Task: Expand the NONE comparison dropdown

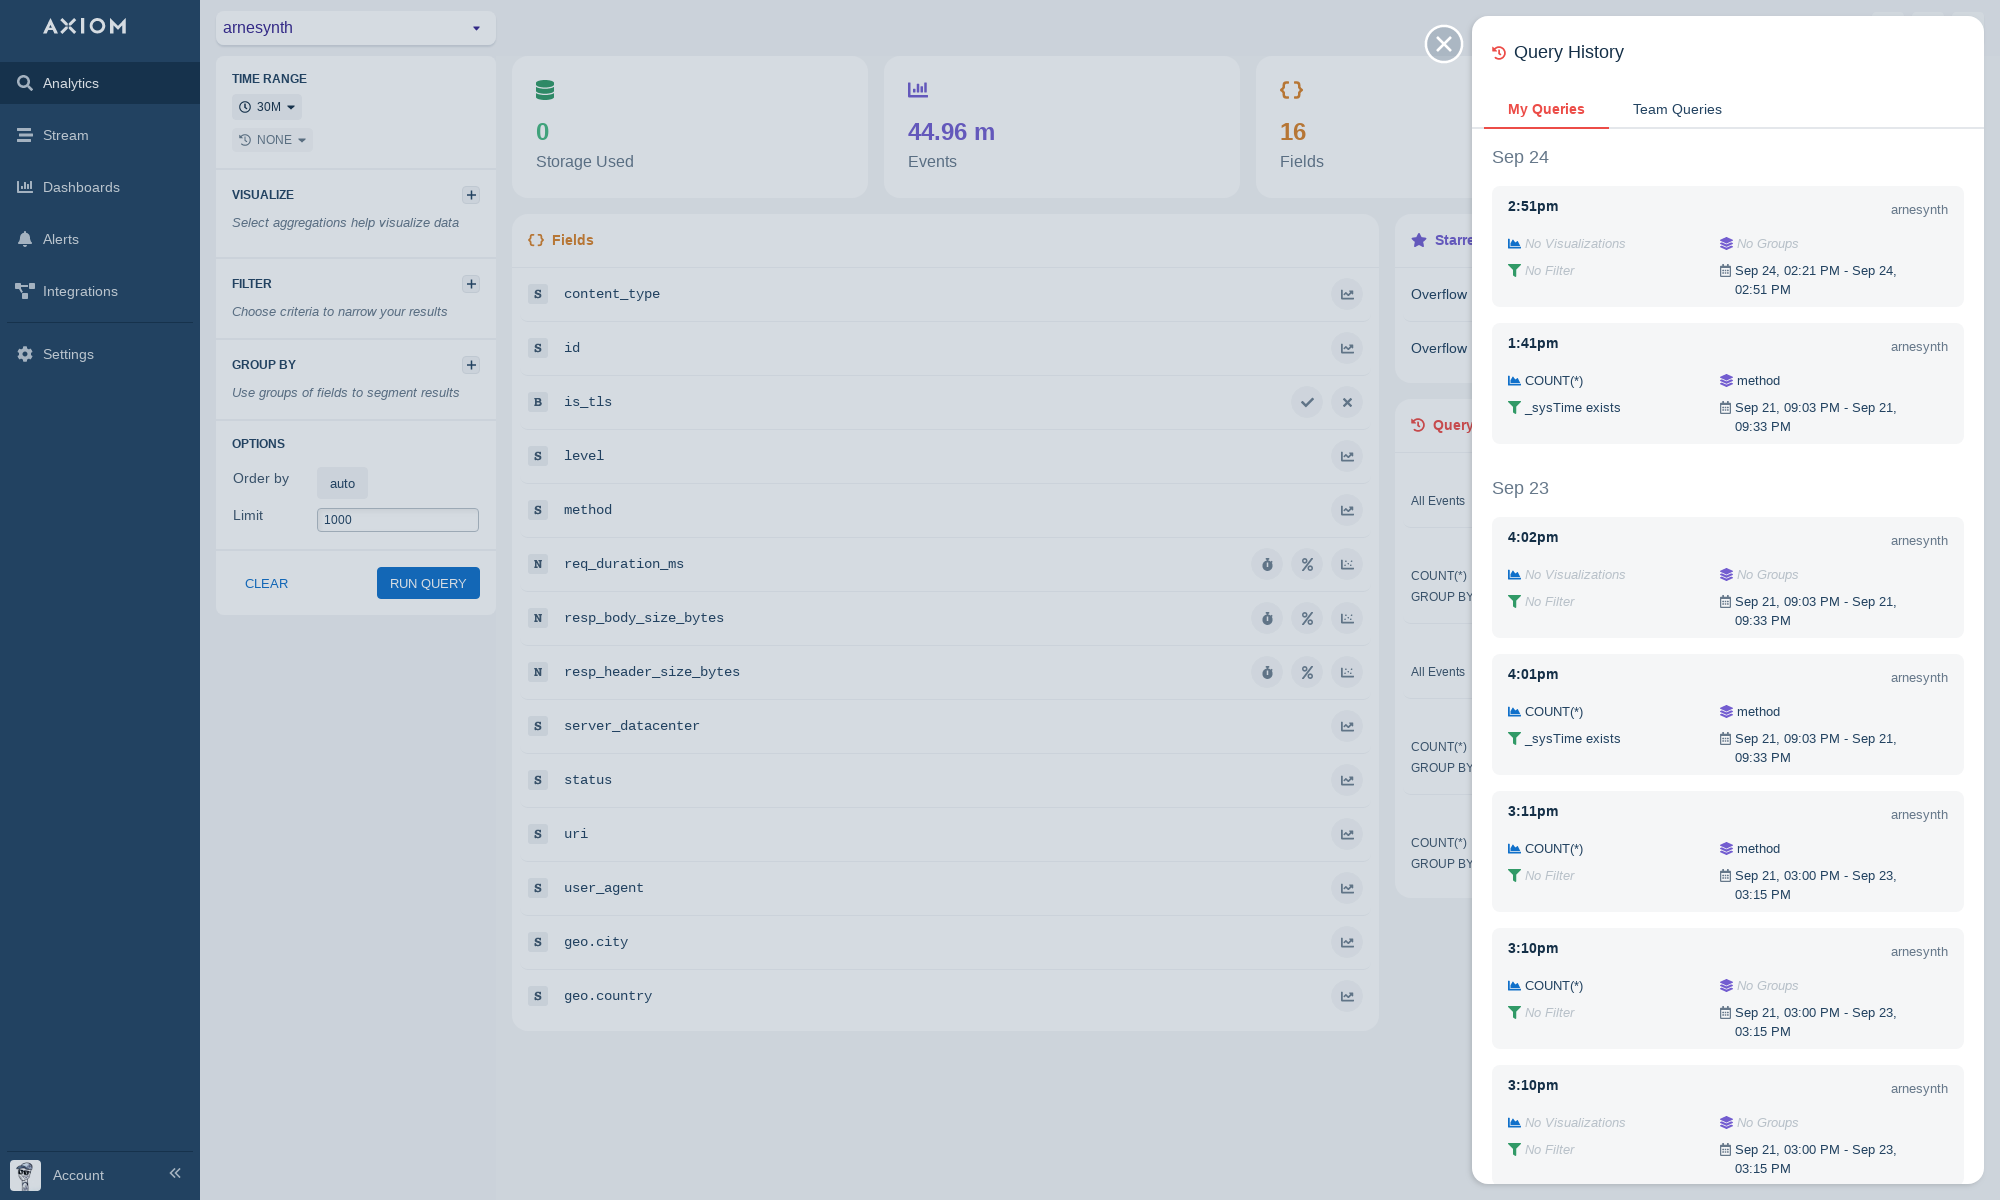Action: coord(273,140)
